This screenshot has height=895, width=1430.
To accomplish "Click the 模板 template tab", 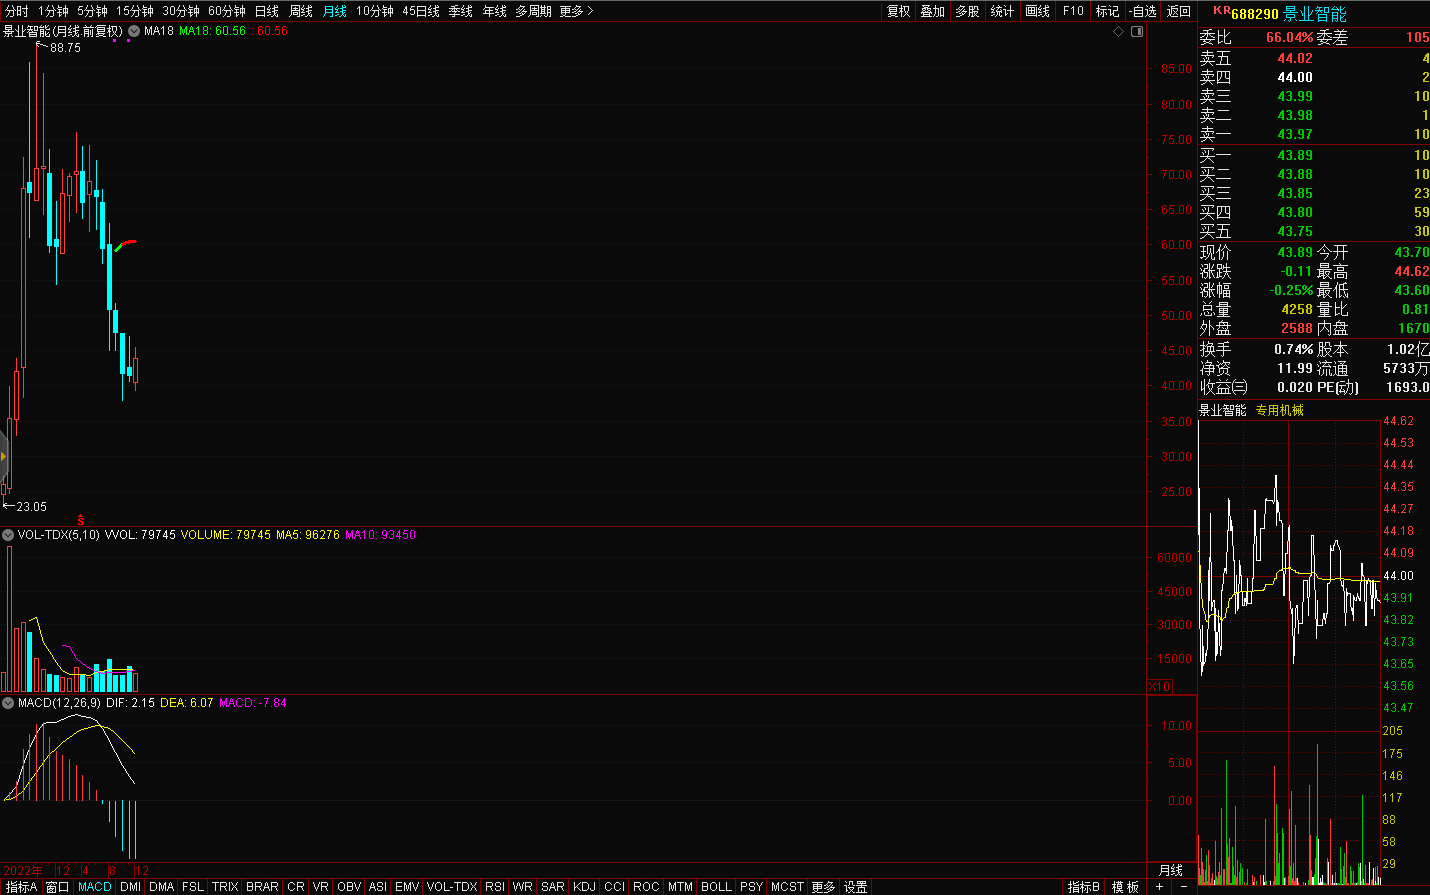I will point(1125,887).
